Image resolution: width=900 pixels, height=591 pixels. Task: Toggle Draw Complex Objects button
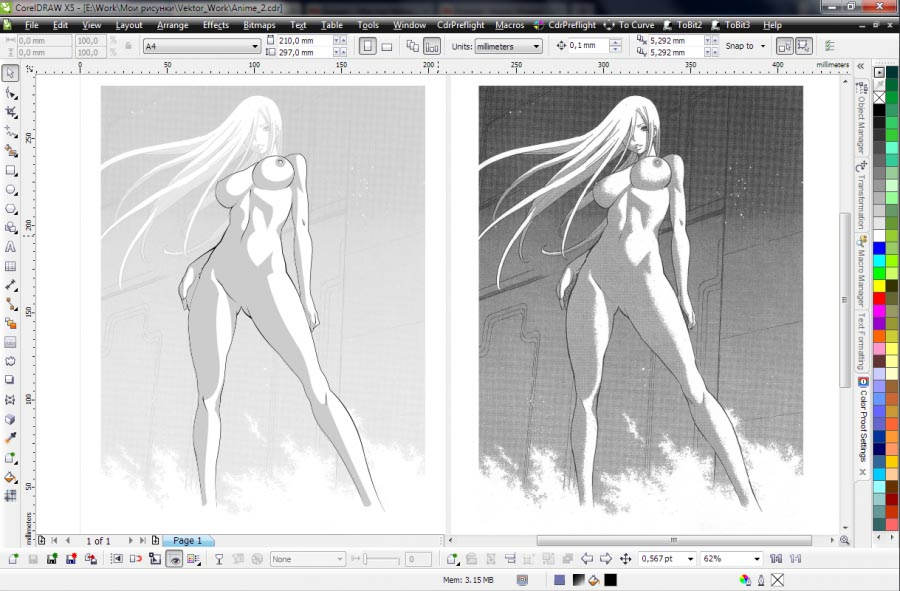point(784,46)
